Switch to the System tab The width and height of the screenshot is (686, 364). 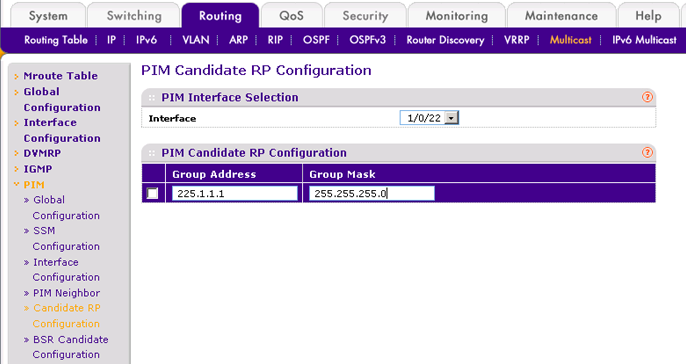(48, 16)
